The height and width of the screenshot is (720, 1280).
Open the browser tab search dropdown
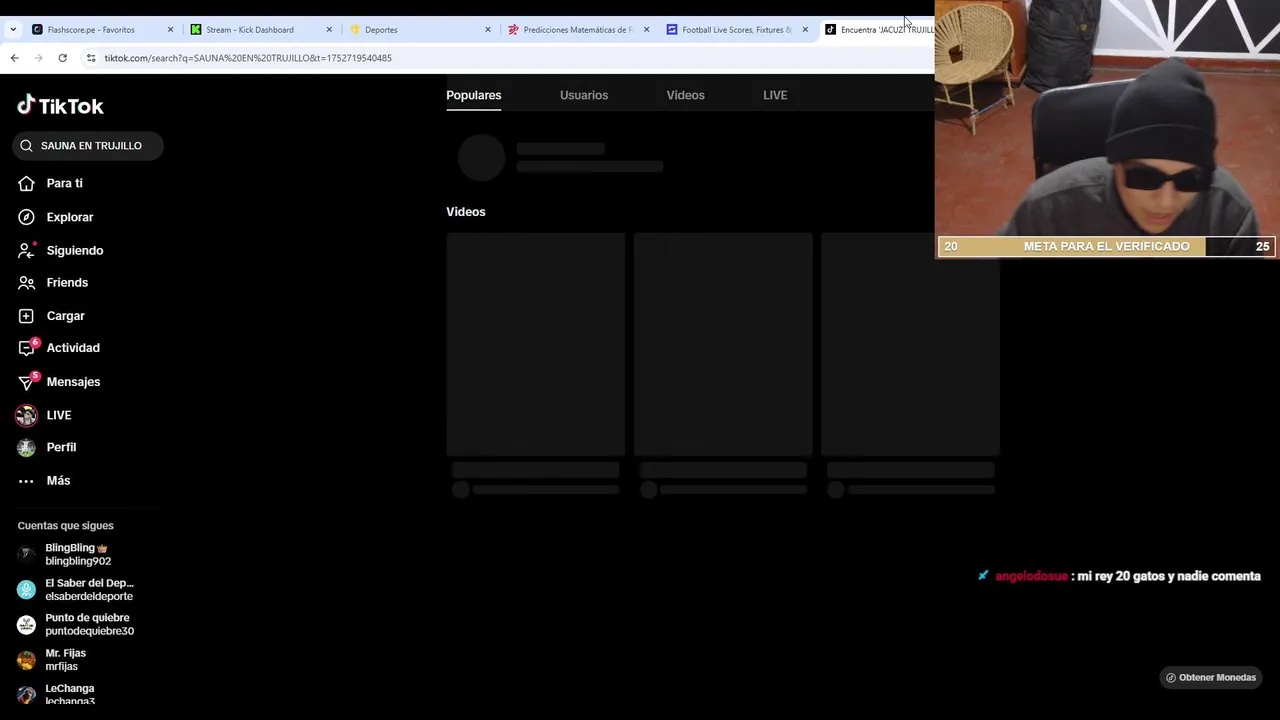click(x=13, y=30)
